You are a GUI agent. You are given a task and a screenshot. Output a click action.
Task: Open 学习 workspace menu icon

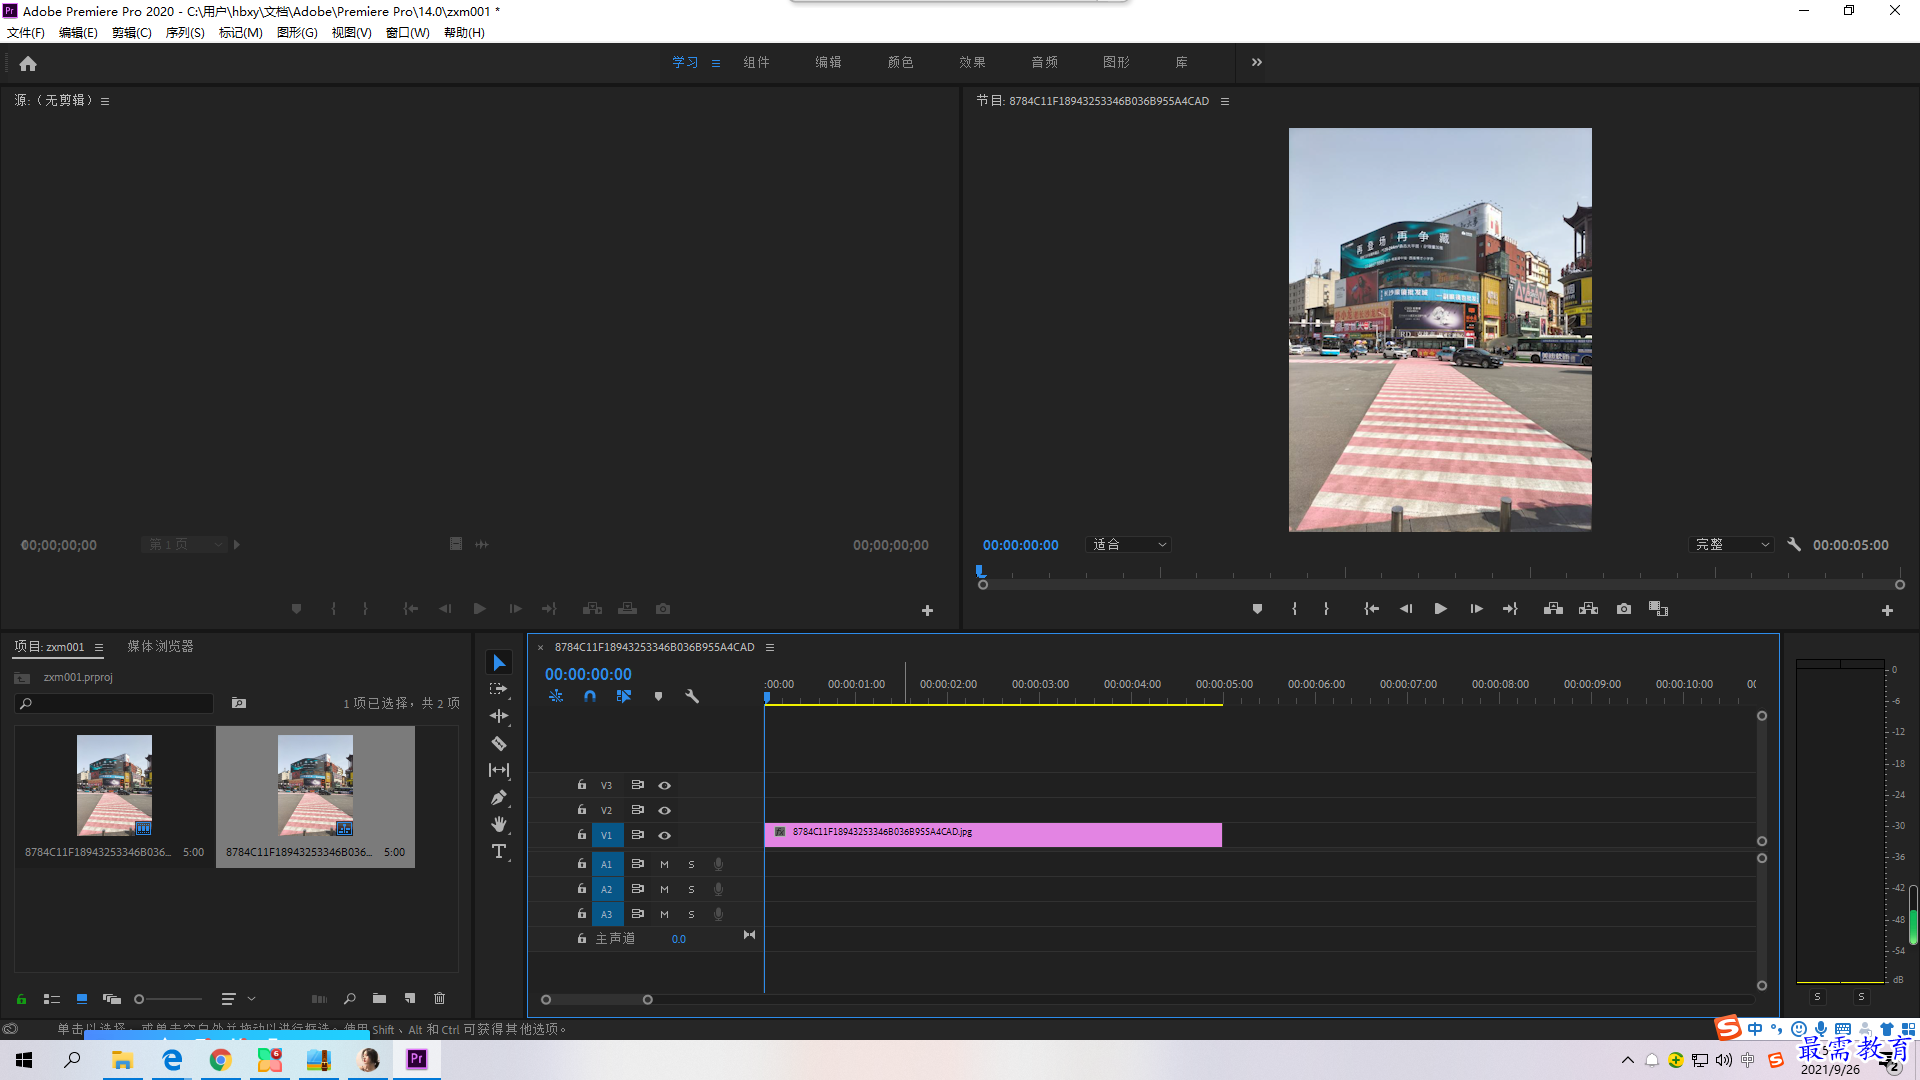click(716, 63)
